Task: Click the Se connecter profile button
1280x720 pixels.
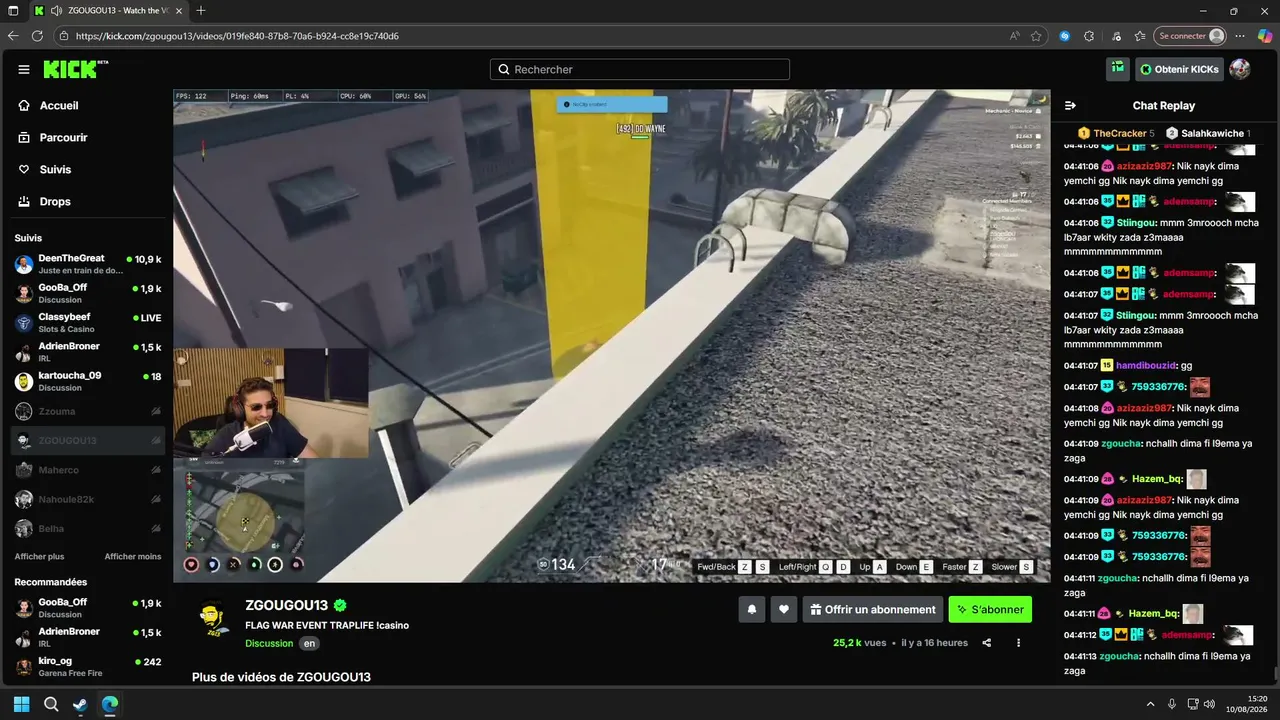Action: click(x=1190, y=36)
